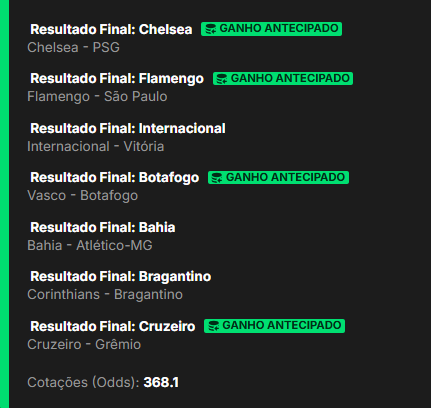Click the 368.1 odds value
Viewport: 431px width, 408px height.
coord(161,382)
